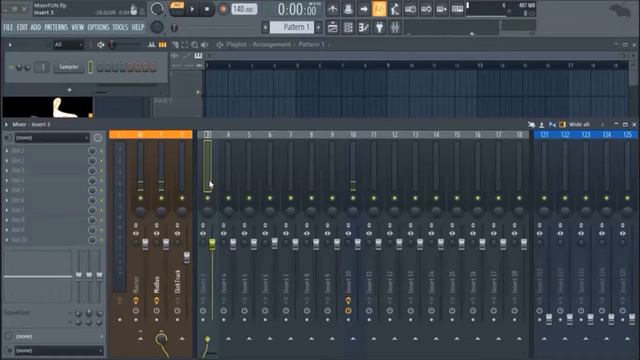640x360 pixels.
Task: Click the transport Stop button
Action: [207, 9]
